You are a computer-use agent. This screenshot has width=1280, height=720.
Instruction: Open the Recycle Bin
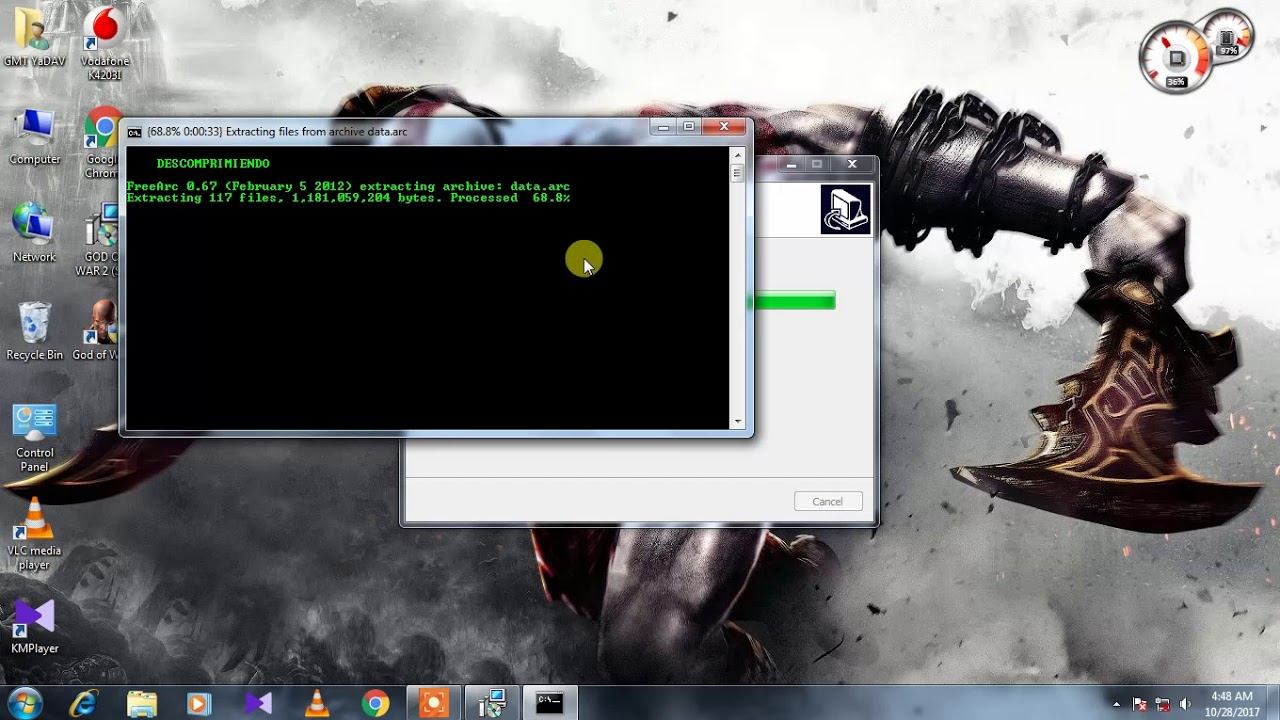(x=34, y=330)
